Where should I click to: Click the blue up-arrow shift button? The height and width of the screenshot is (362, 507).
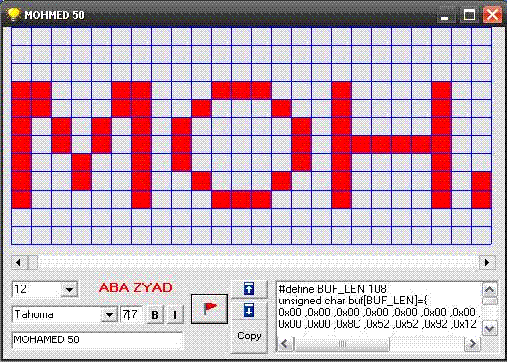coord(249,289)
